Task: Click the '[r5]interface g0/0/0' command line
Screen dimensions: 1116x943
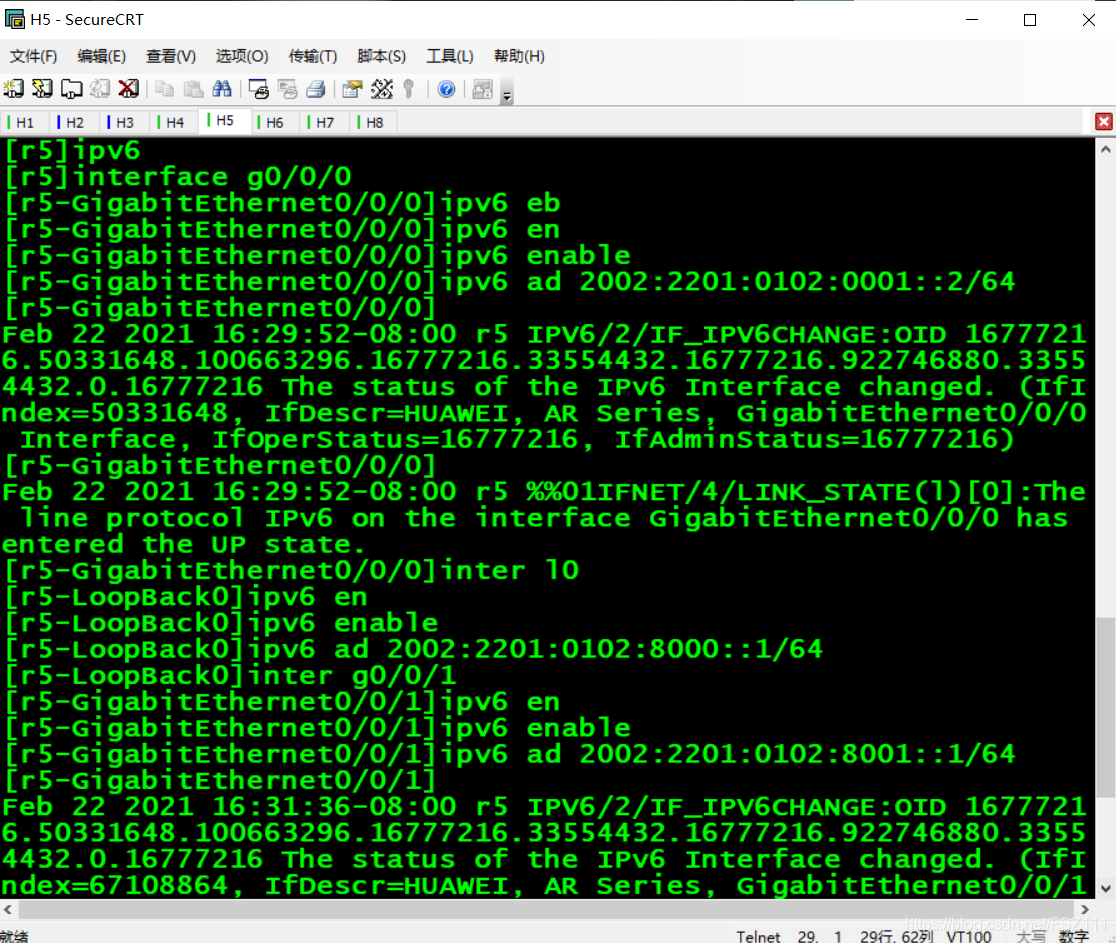Action: (178, 177)
